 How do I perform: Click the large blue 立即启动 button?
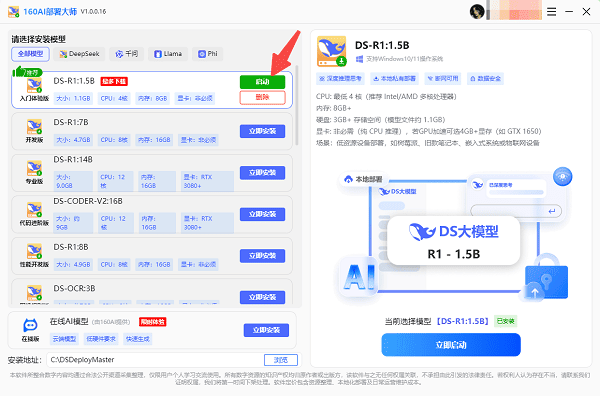pyautogui.click(x=451, y=345)
